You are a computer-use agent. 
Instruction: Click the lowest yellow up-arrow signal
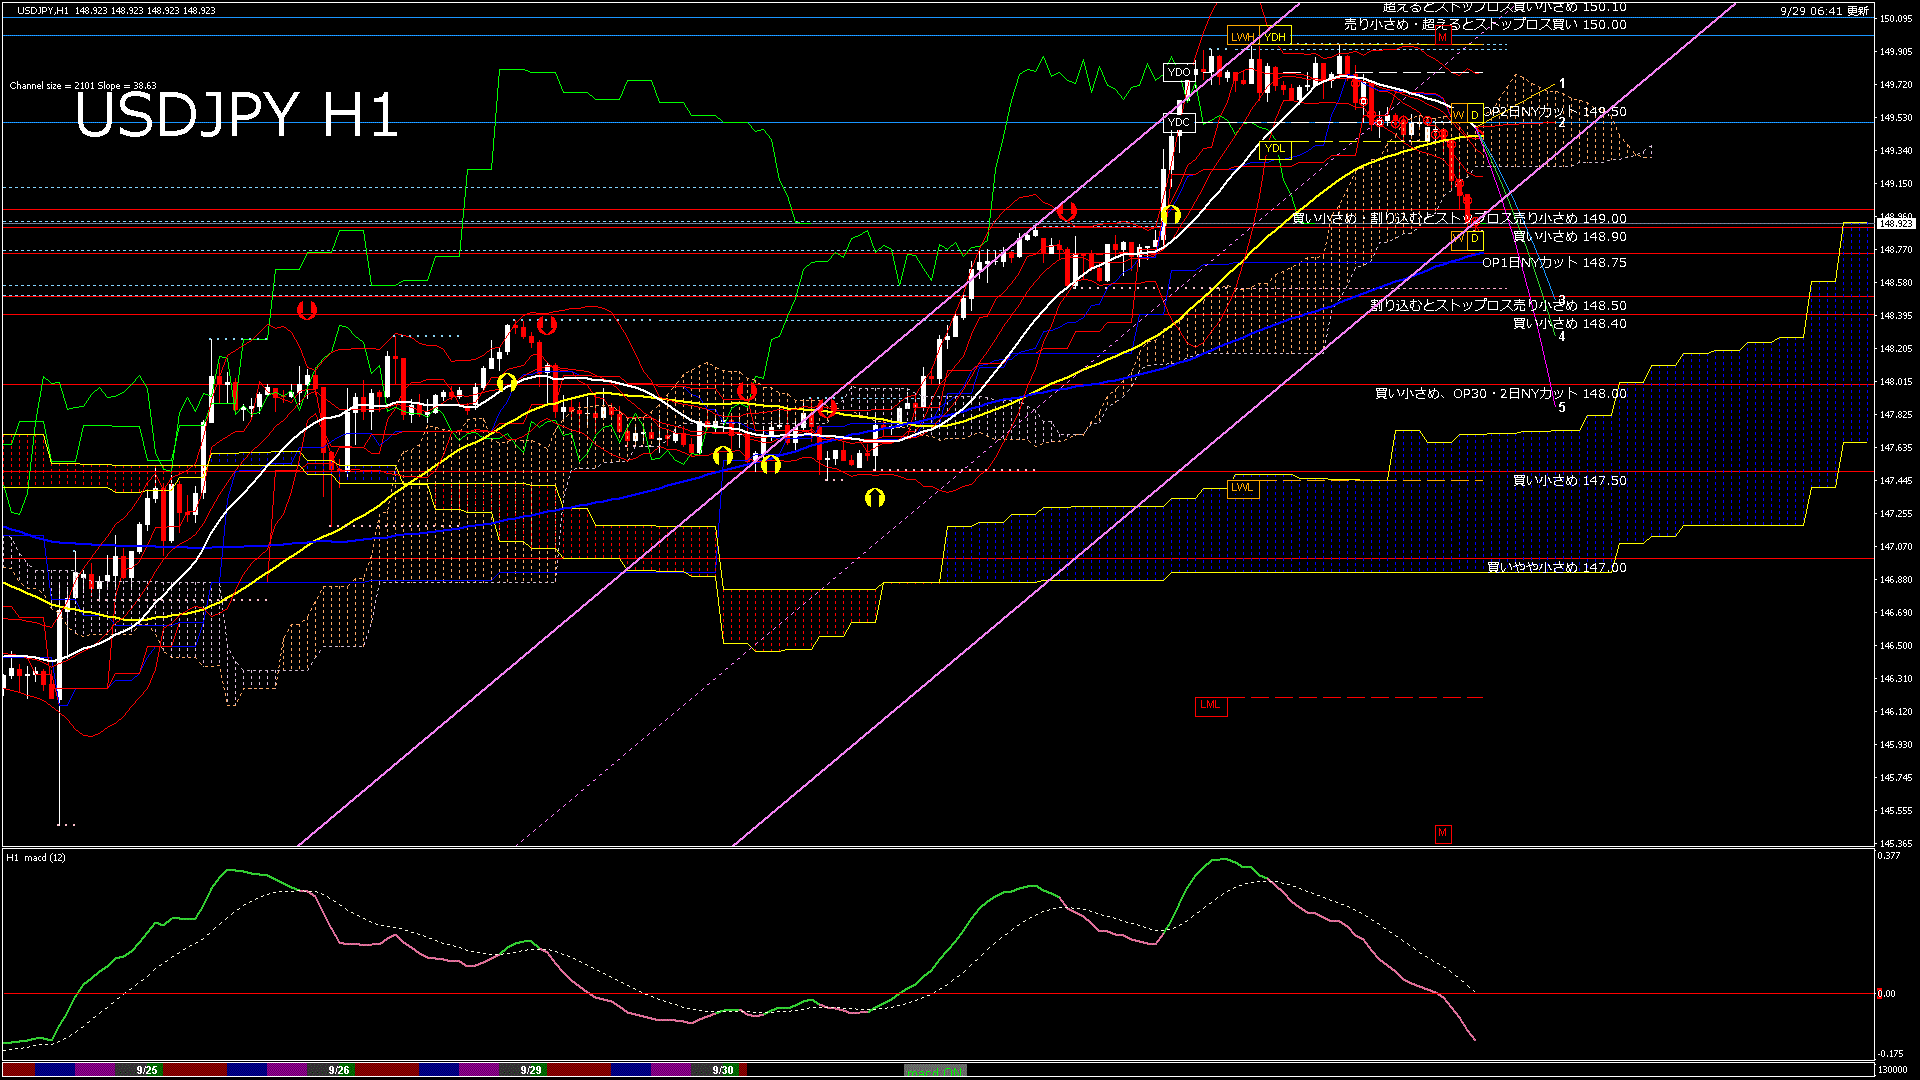pyautogui.click(x=875, y=497)
